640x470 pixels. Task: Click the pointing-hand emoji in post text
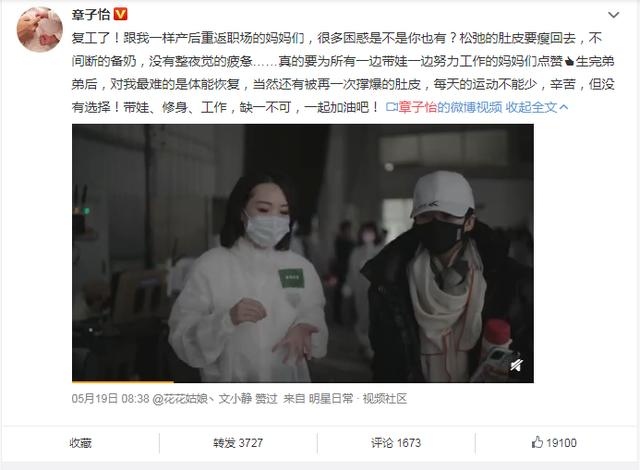569,62
